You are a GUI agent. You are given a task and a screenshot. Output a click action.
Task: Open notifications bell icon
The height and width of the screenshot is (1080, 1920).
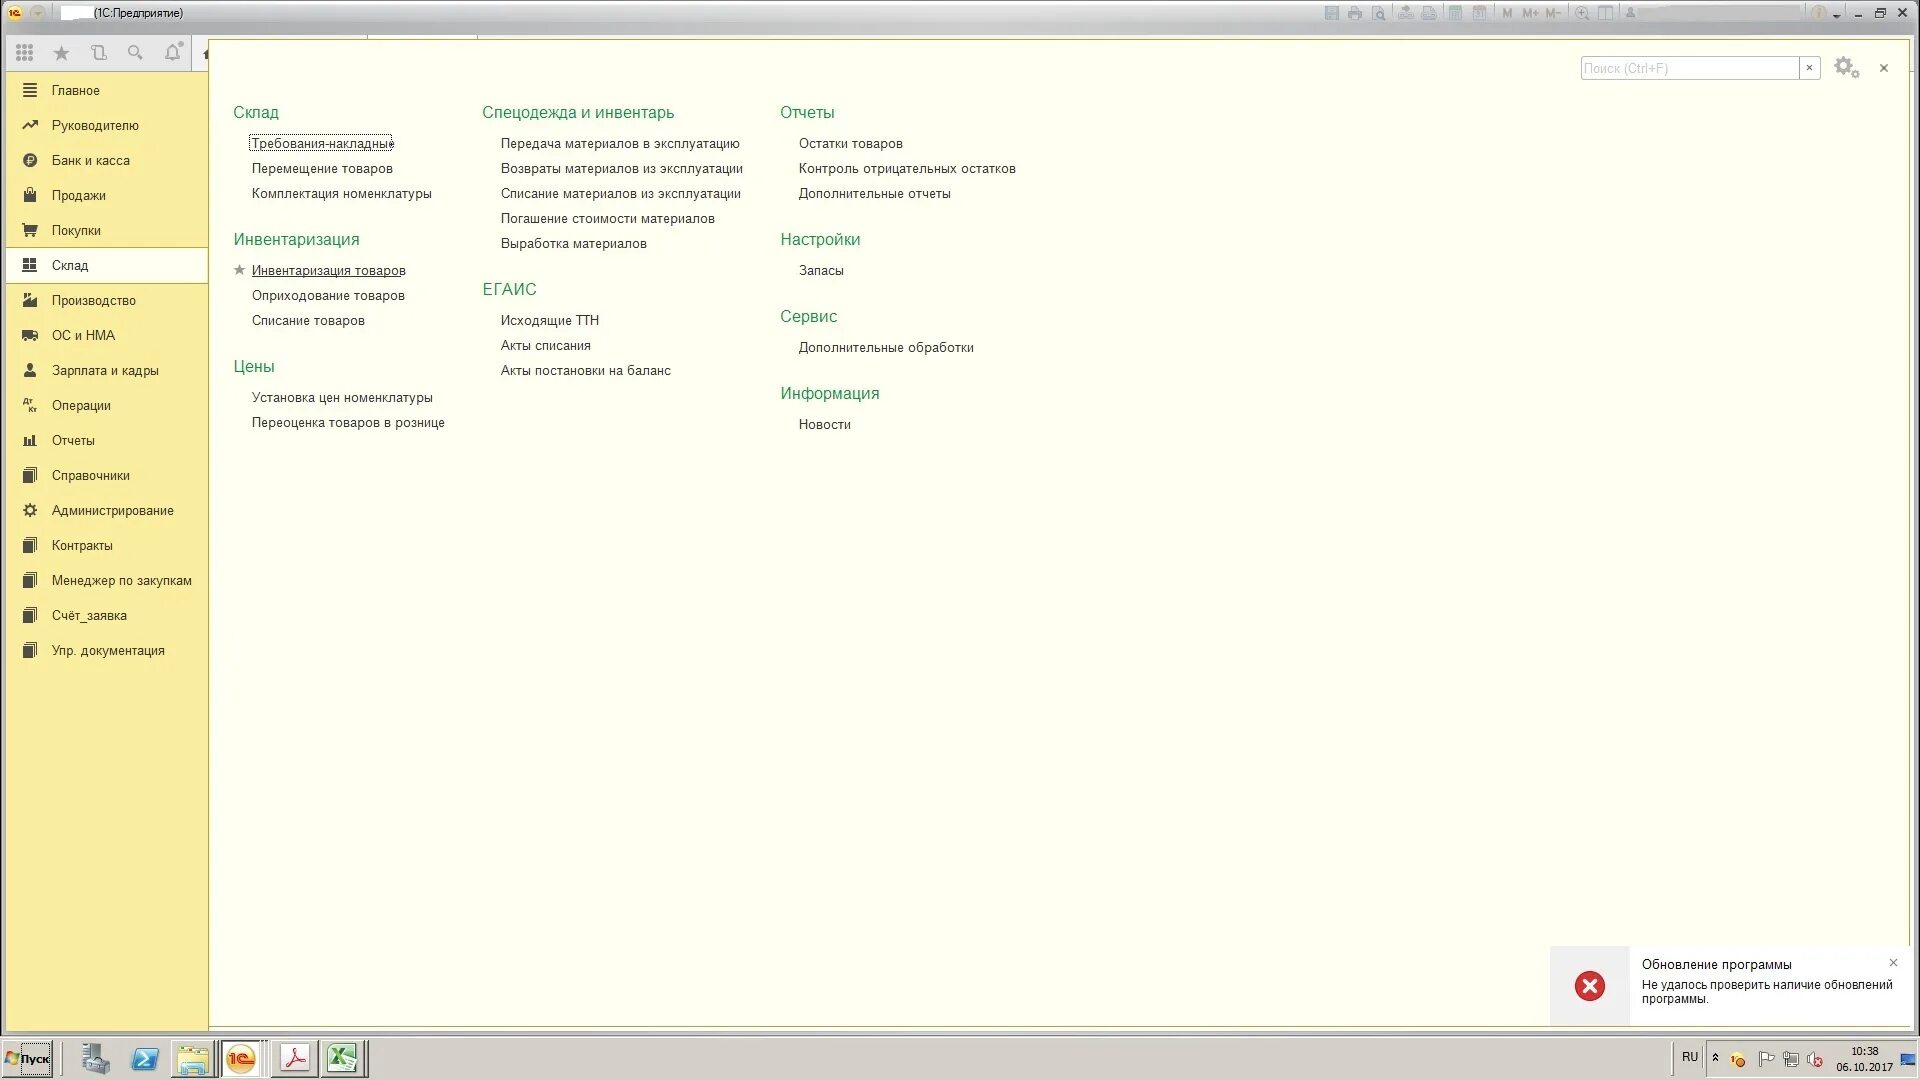coord(173,53)
